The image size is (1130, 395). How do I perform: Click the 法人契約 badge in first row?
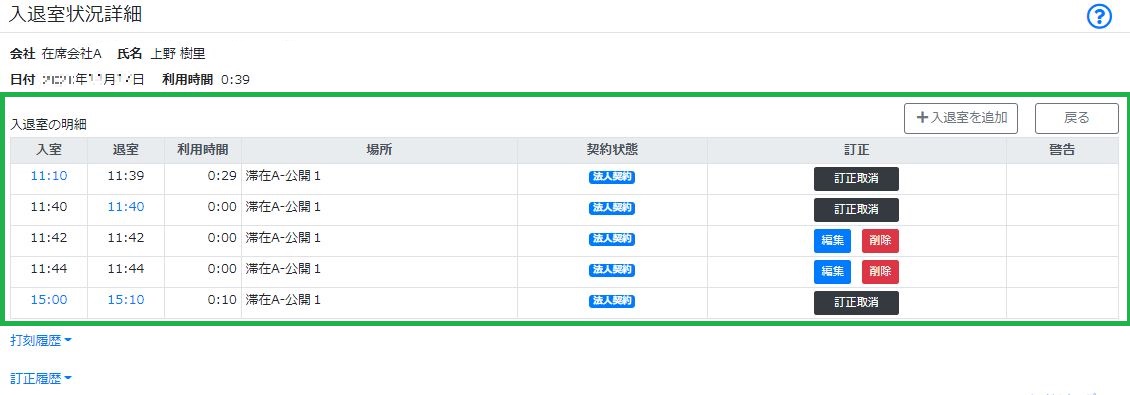click(x=612, y=177)
